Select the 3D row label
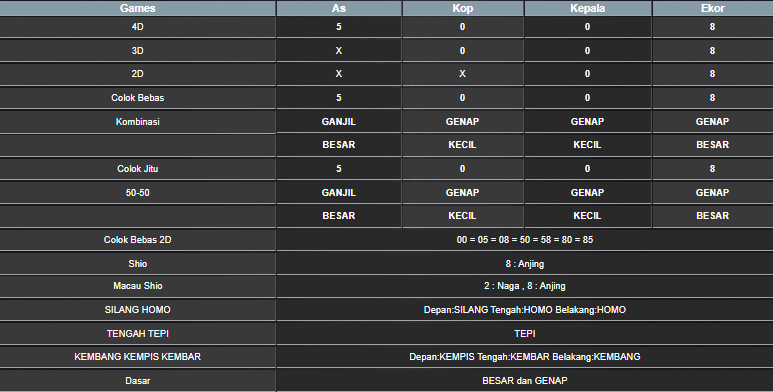Image resolution: width=773 pixels, height=392 pixels. coord(138,51)
